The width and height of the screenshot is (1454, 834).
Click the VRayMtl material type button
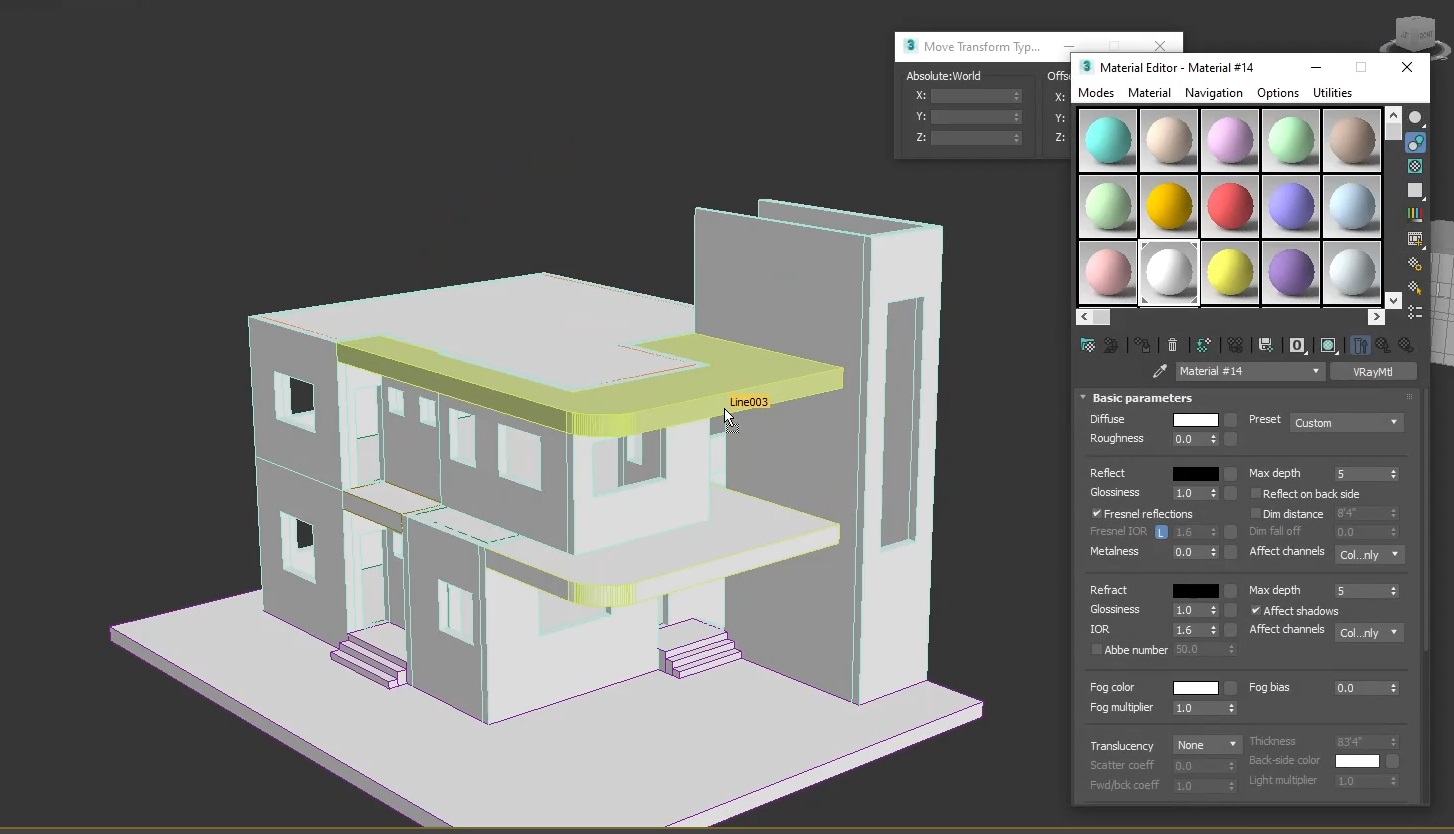pos(1373,371)
